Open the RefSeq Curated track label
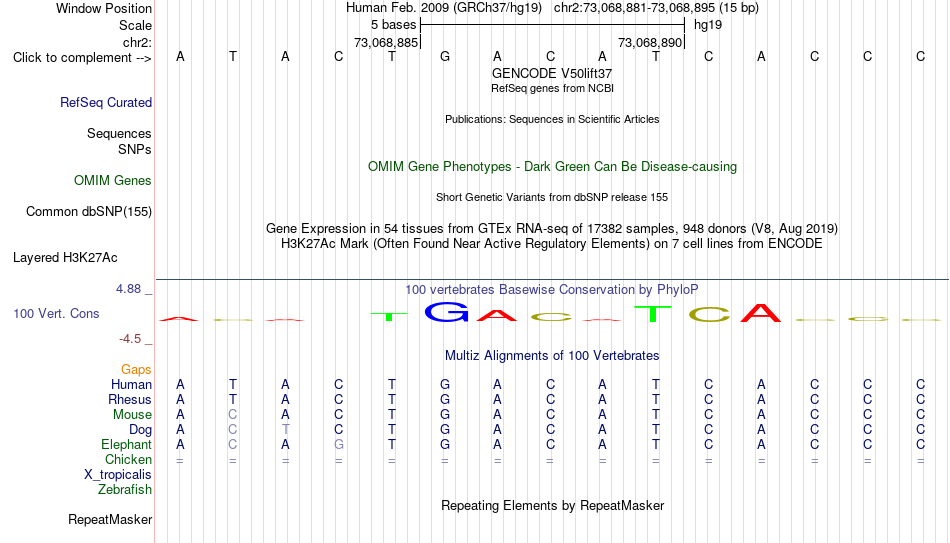Image resolution: width=950 pixels, height=543 pixels. tap(106, 102)
